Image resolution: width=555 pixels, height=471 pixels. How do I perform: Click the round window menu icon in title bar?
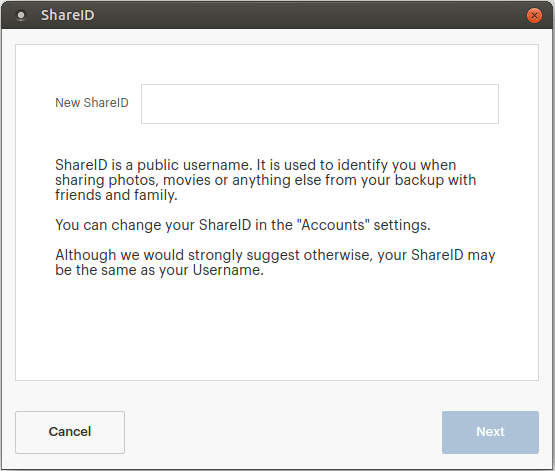click(21, 16)
